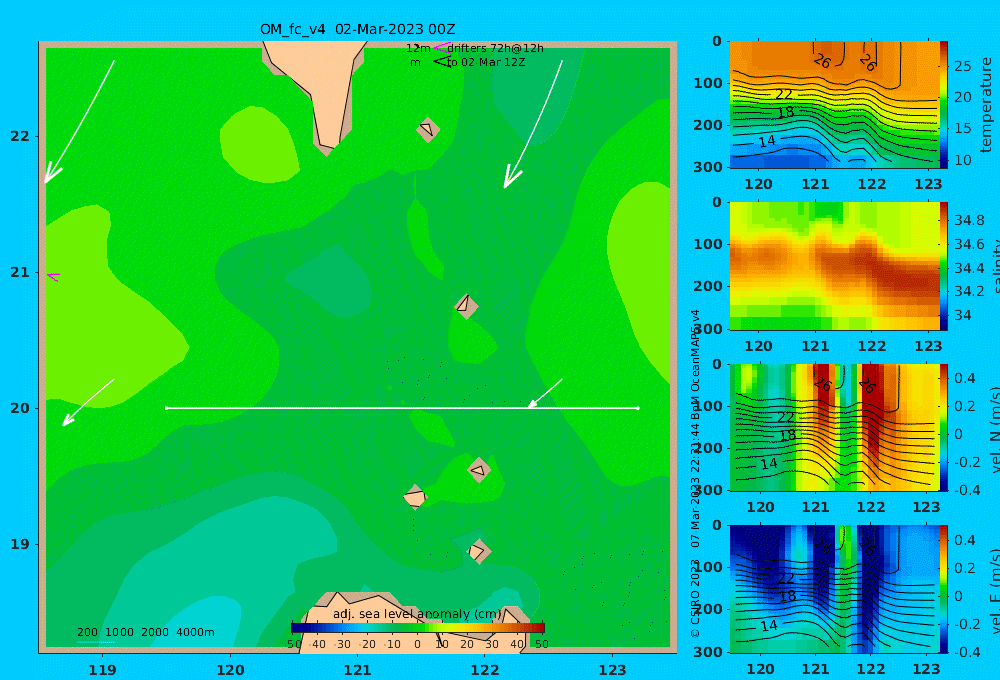Viewport: 1000px width, 680px height.
Task: Click the 10 tick on temperature colorbar
Action: 963,160
